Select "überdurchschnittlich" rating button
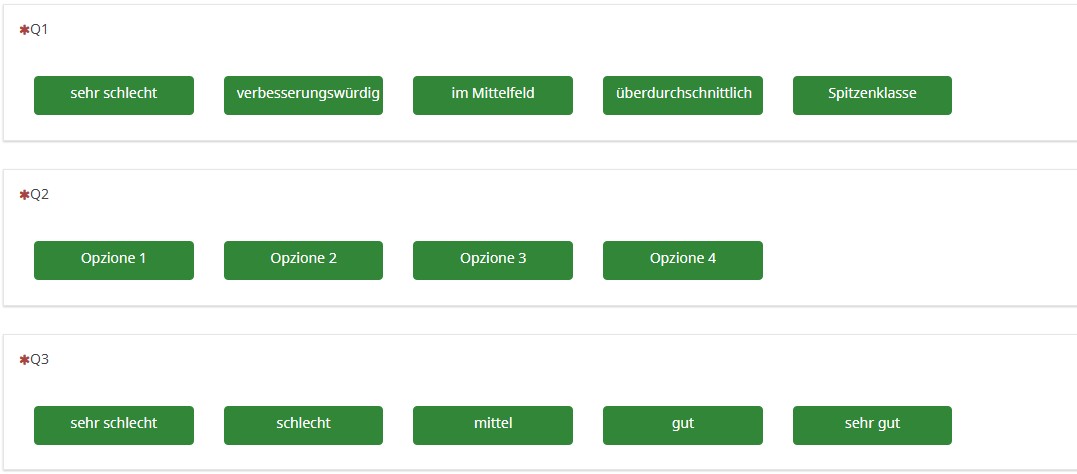Screen dimensions: 1077x474 tap(682, 95)
